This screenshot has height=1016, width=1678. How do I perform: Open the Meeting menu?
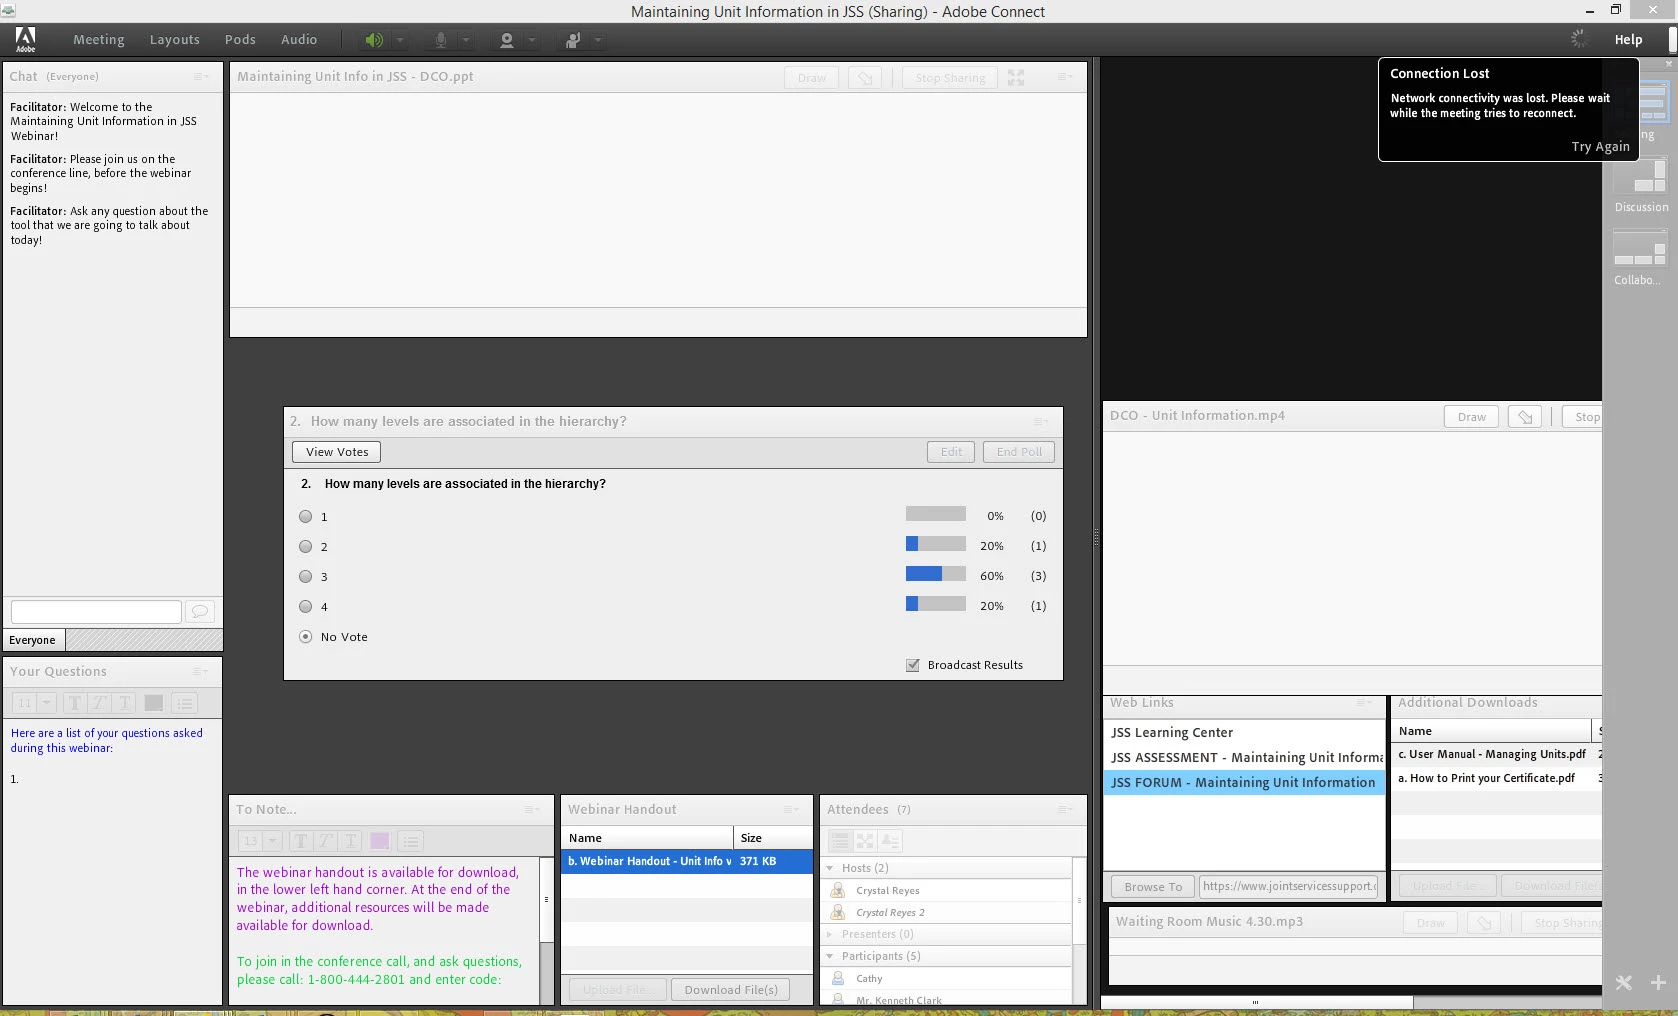99,40
